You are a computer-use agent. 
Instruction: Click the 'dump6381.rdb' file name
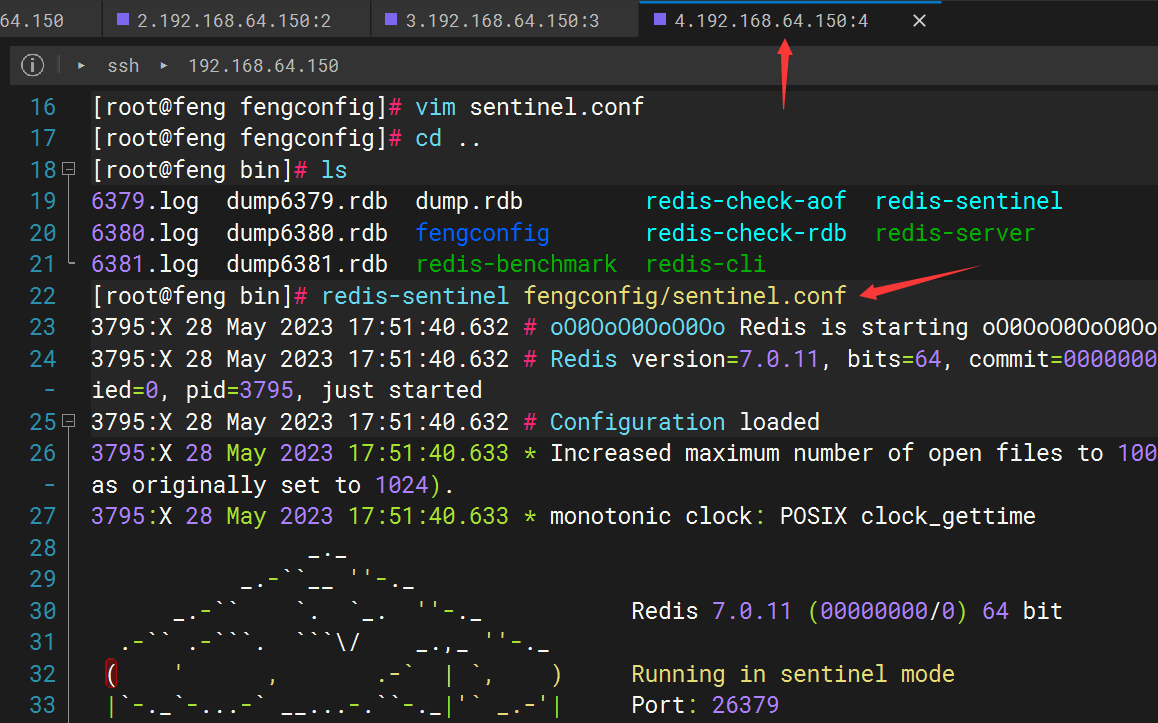tap(307, 264)
